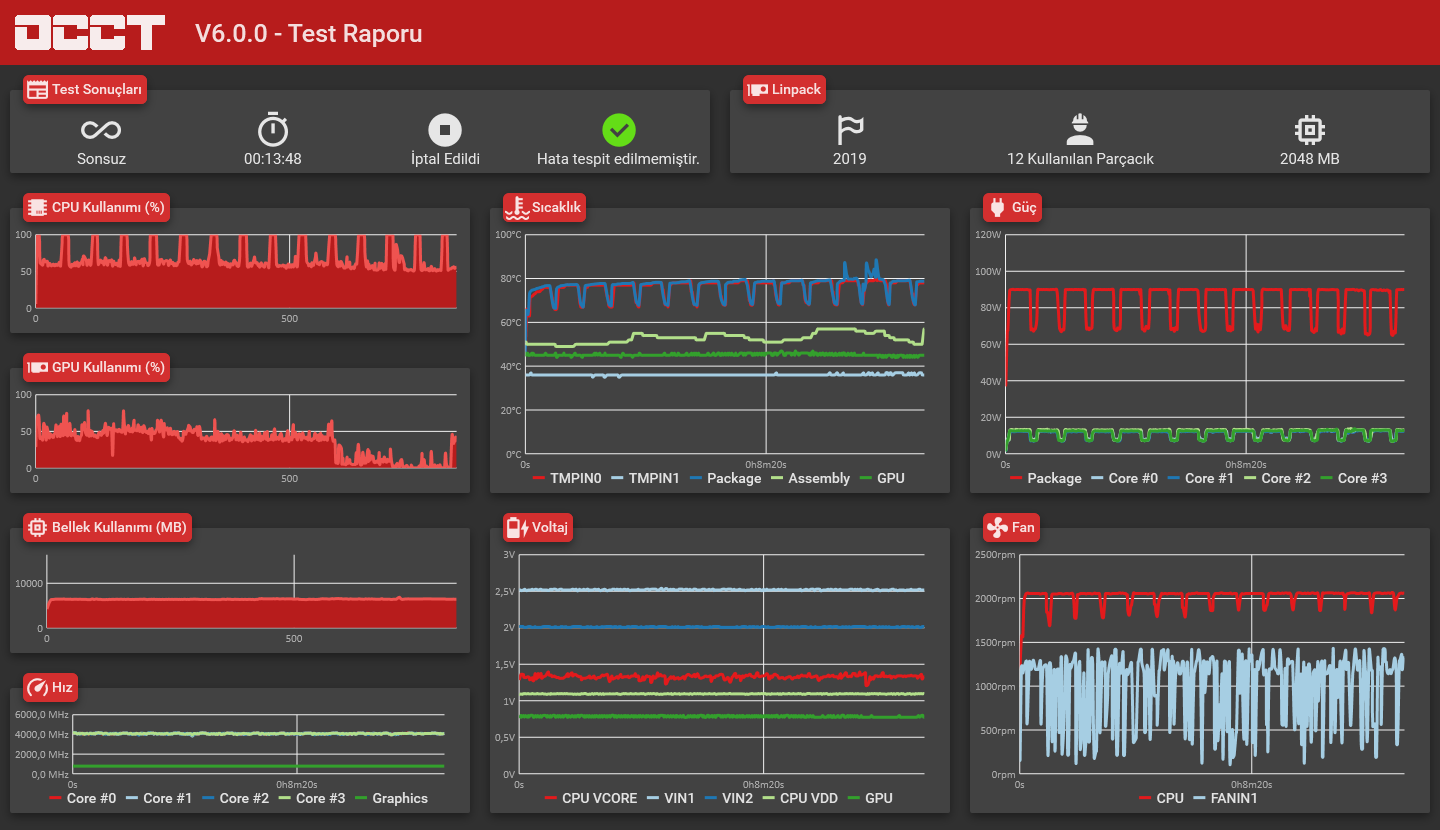Click the 00:13:48 duration value

tap(273, 159)
